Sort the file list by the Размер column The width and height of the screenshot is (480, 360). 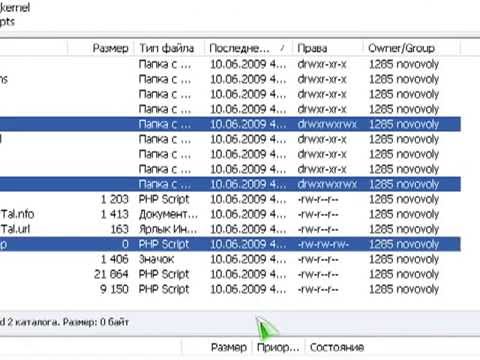110,48
